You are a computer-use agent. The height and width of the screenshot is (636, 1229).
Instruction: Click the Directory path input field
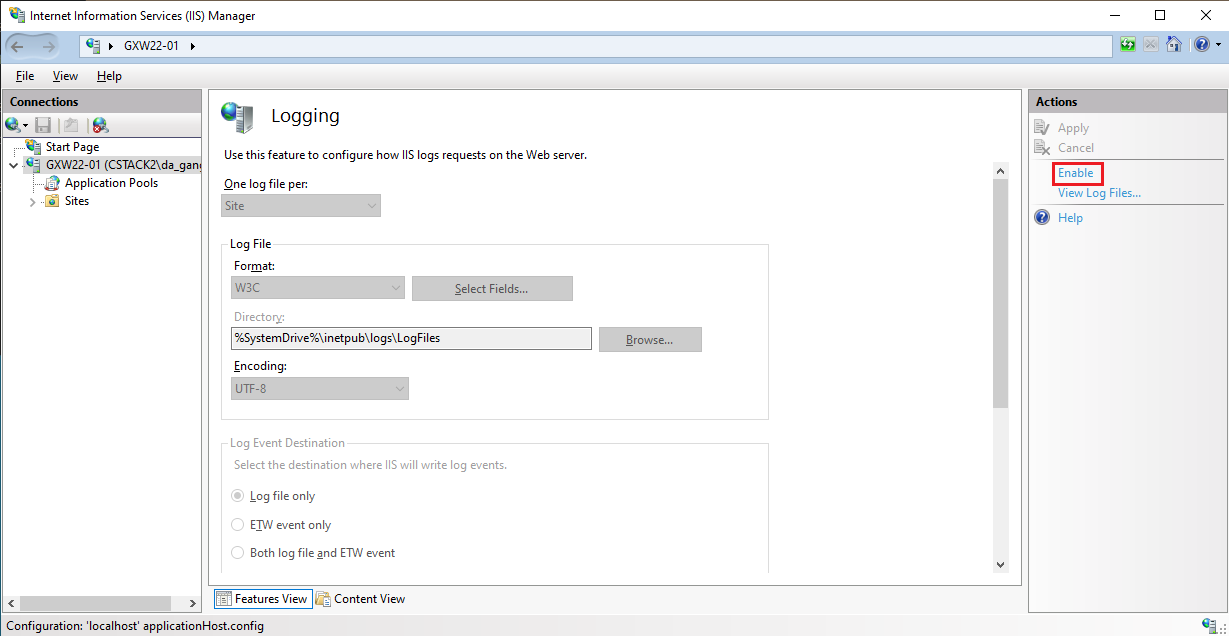411,339
